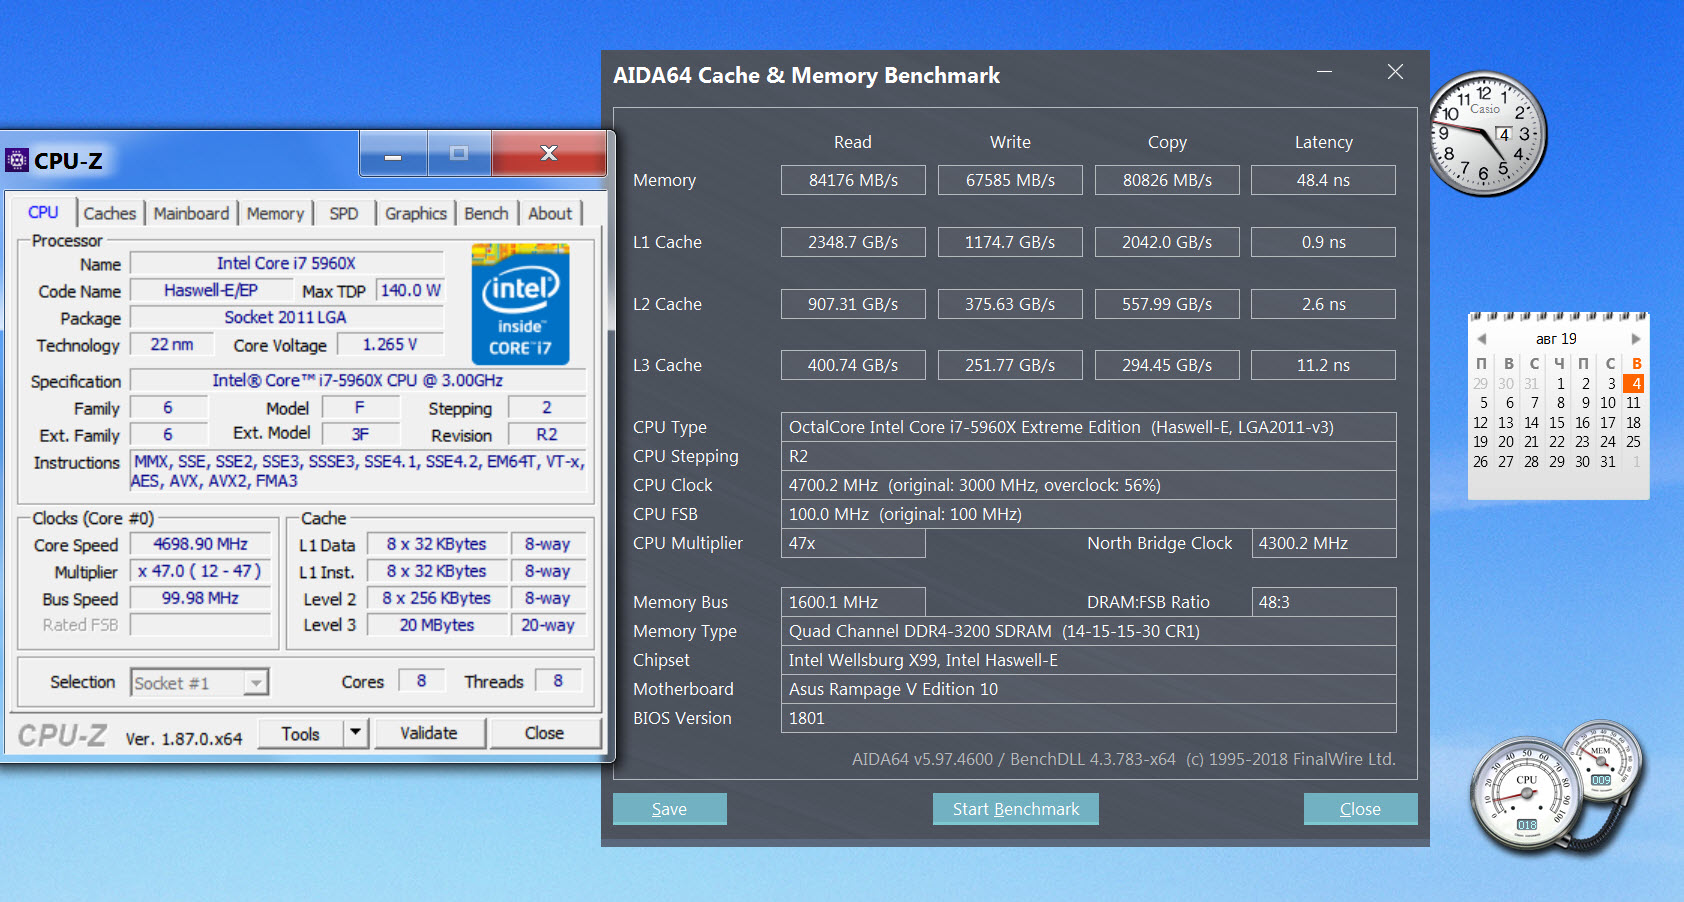1684x902 pixels.
Task: Click the DRAM:FSB Ratio value 48:3
Action: pyautogui.click(x=1324, y=602)
